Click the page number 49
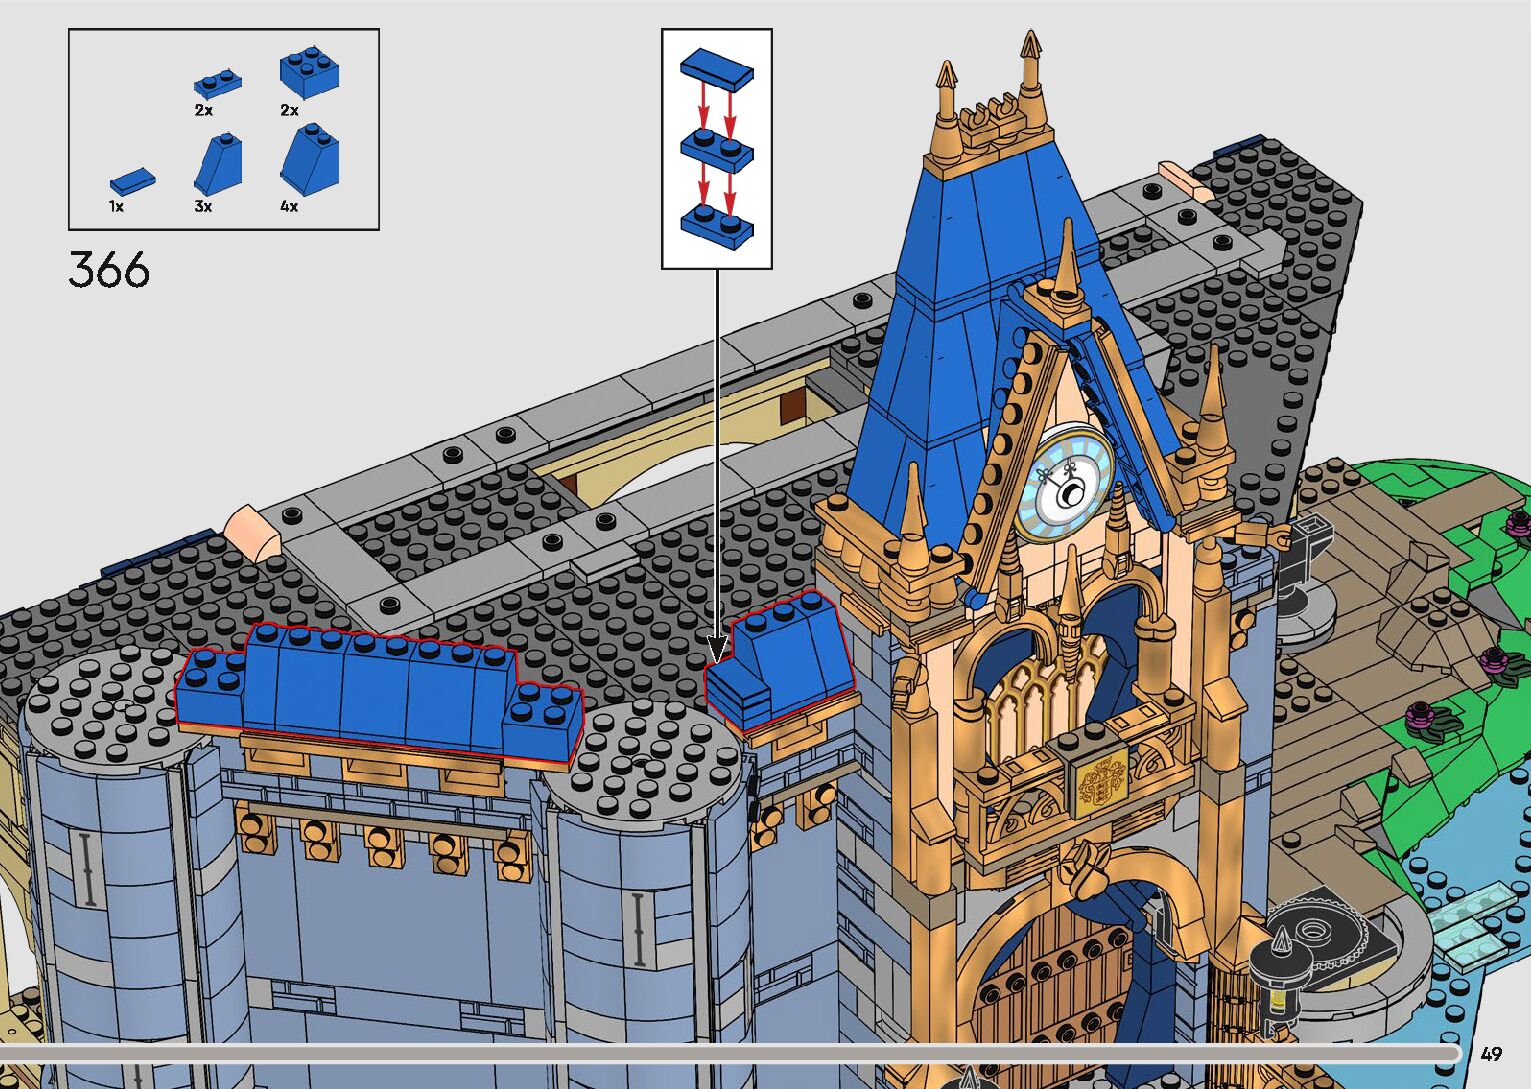 click(x=1491, y=1054)
